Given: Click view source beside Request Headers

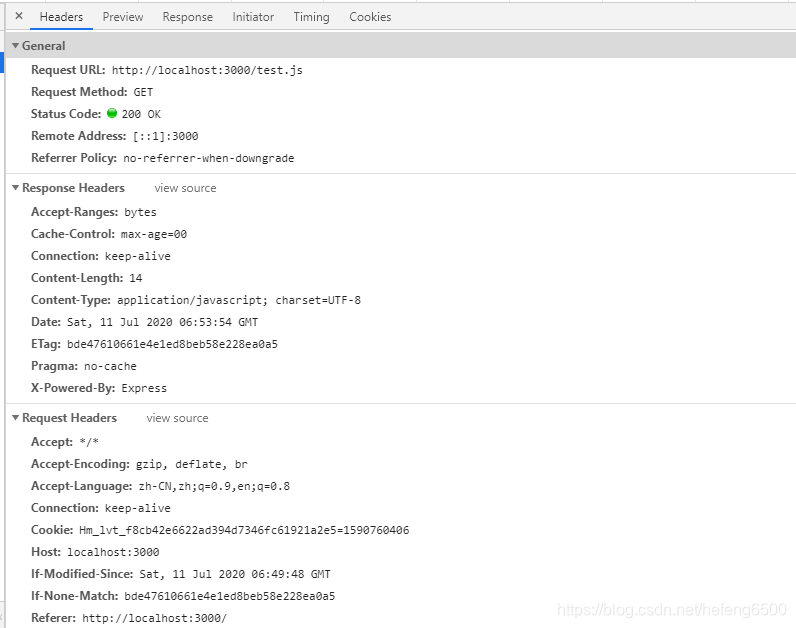Looking at the screenshot, I should click(x=177, y=418).
